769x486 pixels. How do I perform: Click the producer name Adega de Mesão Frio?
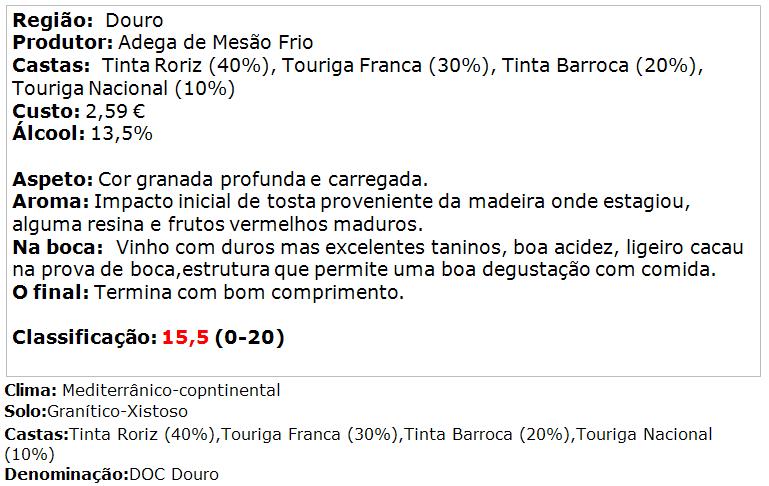pyautogui.click(x=215, y=43)
